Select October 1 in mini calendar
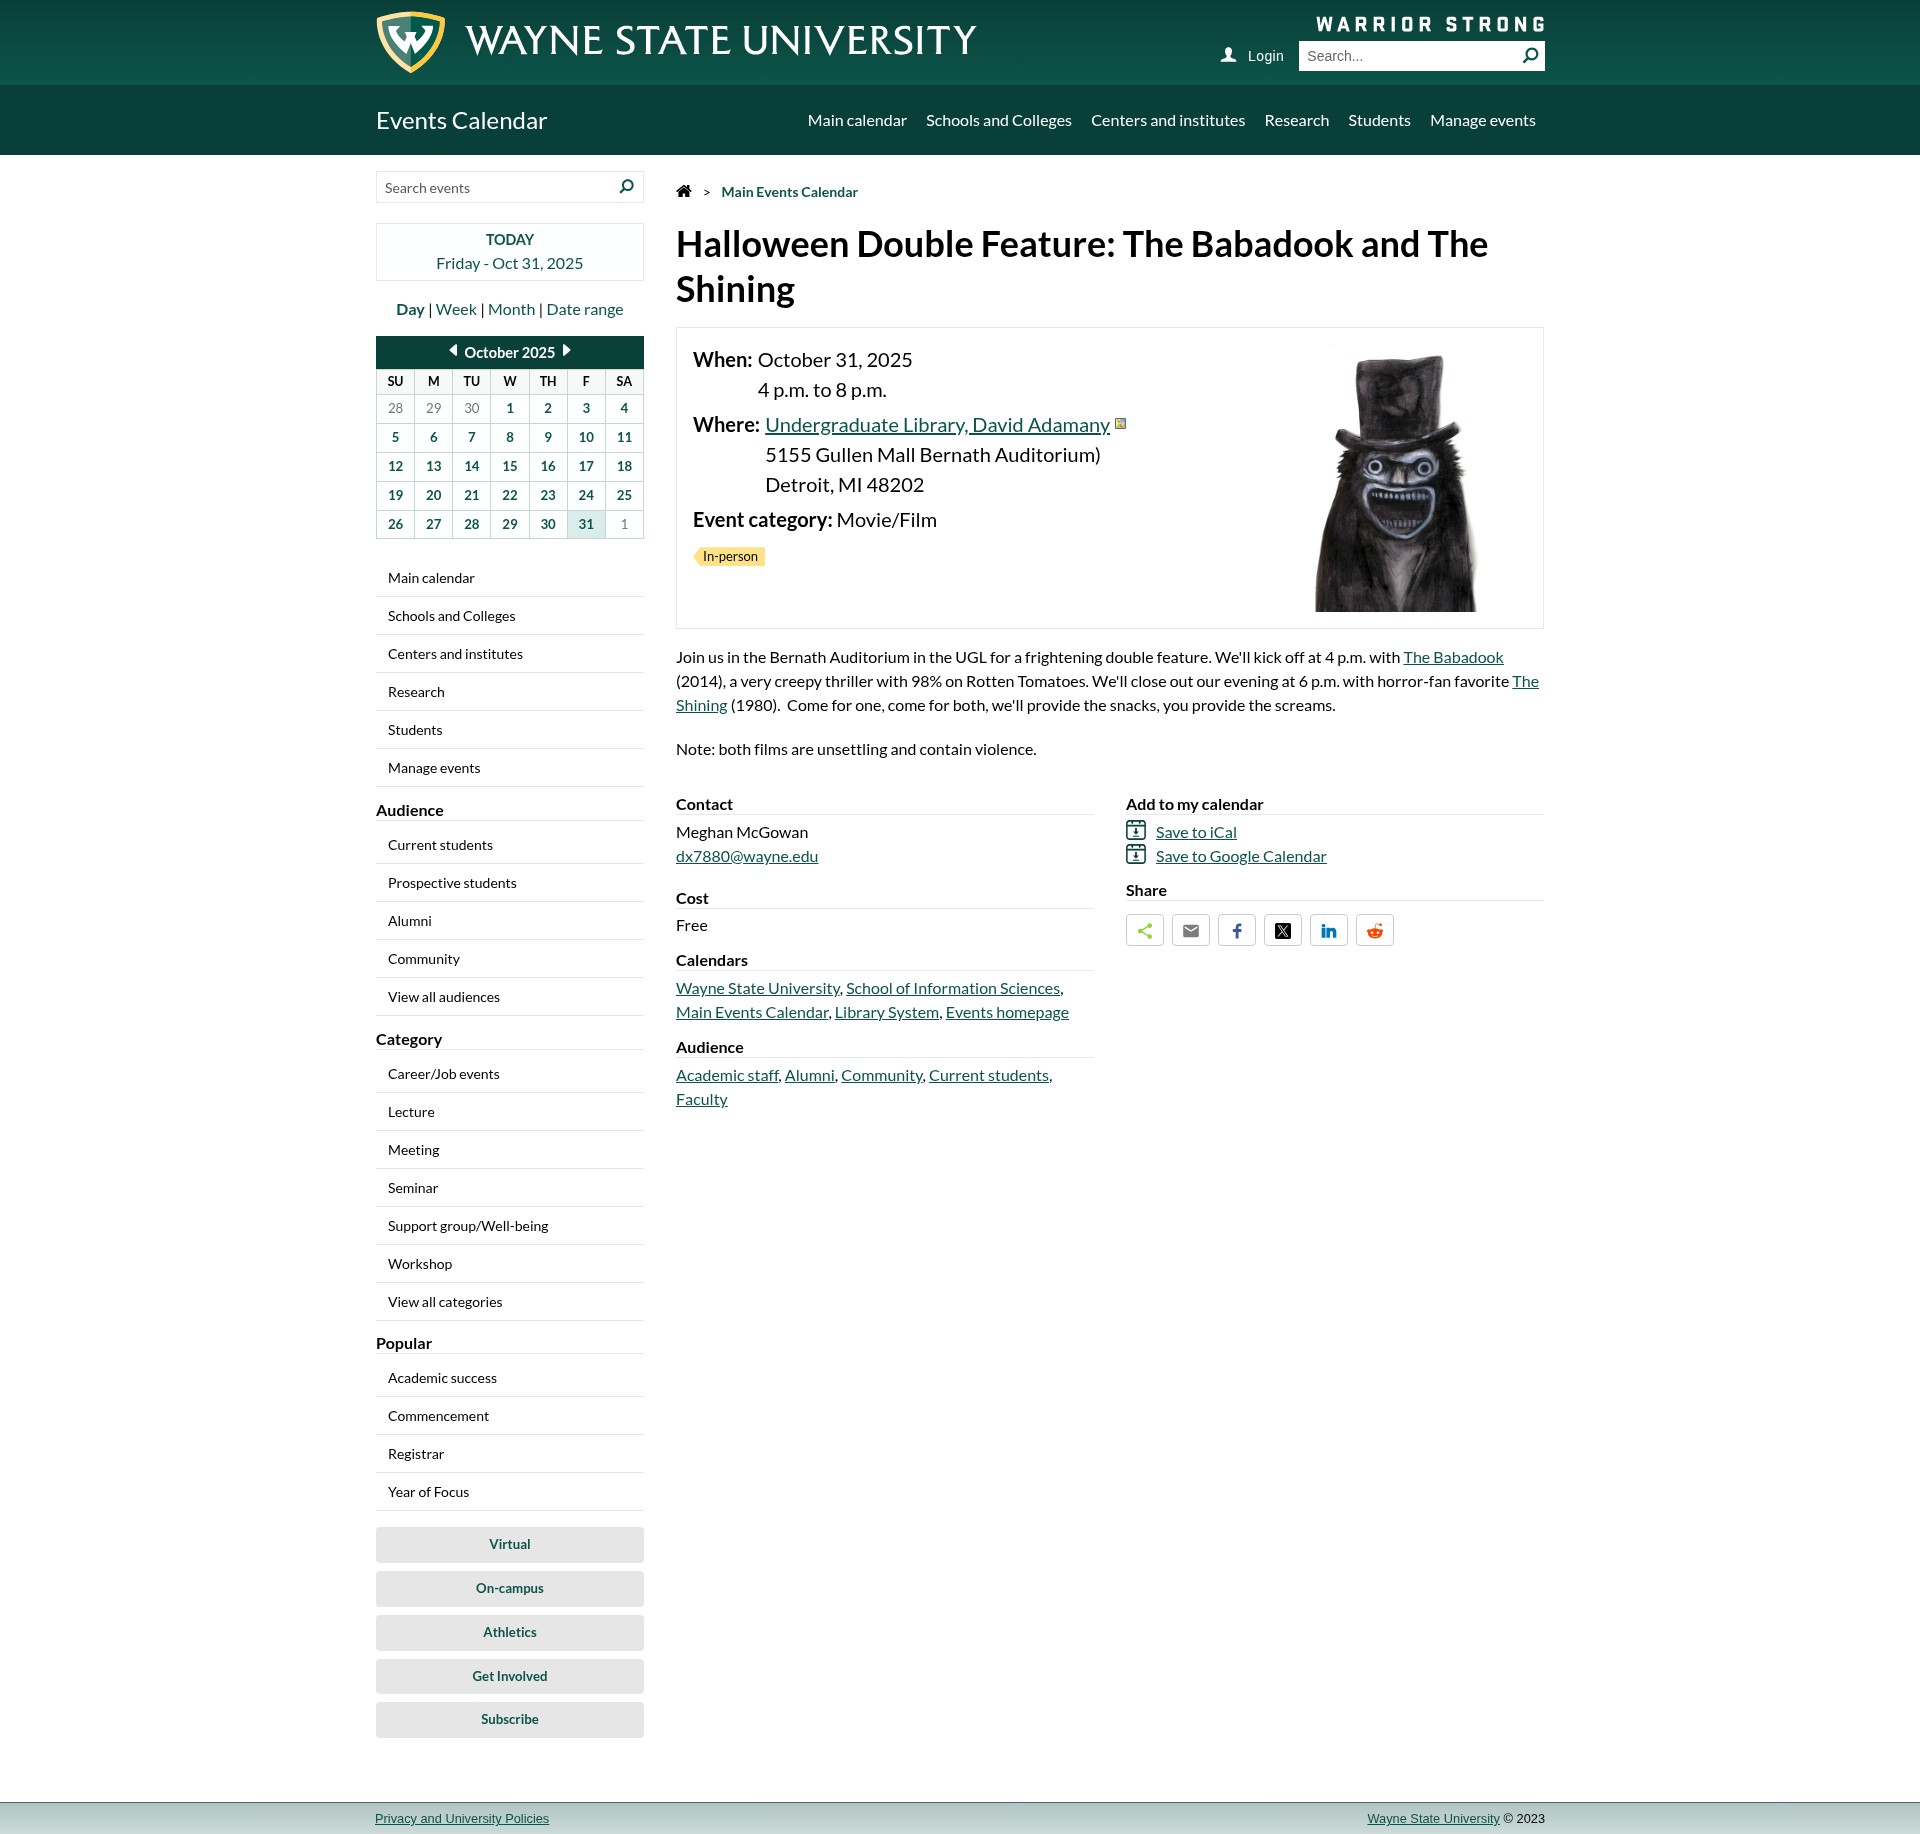Viewport: 1920px width, 1834px height. point(510,408)
